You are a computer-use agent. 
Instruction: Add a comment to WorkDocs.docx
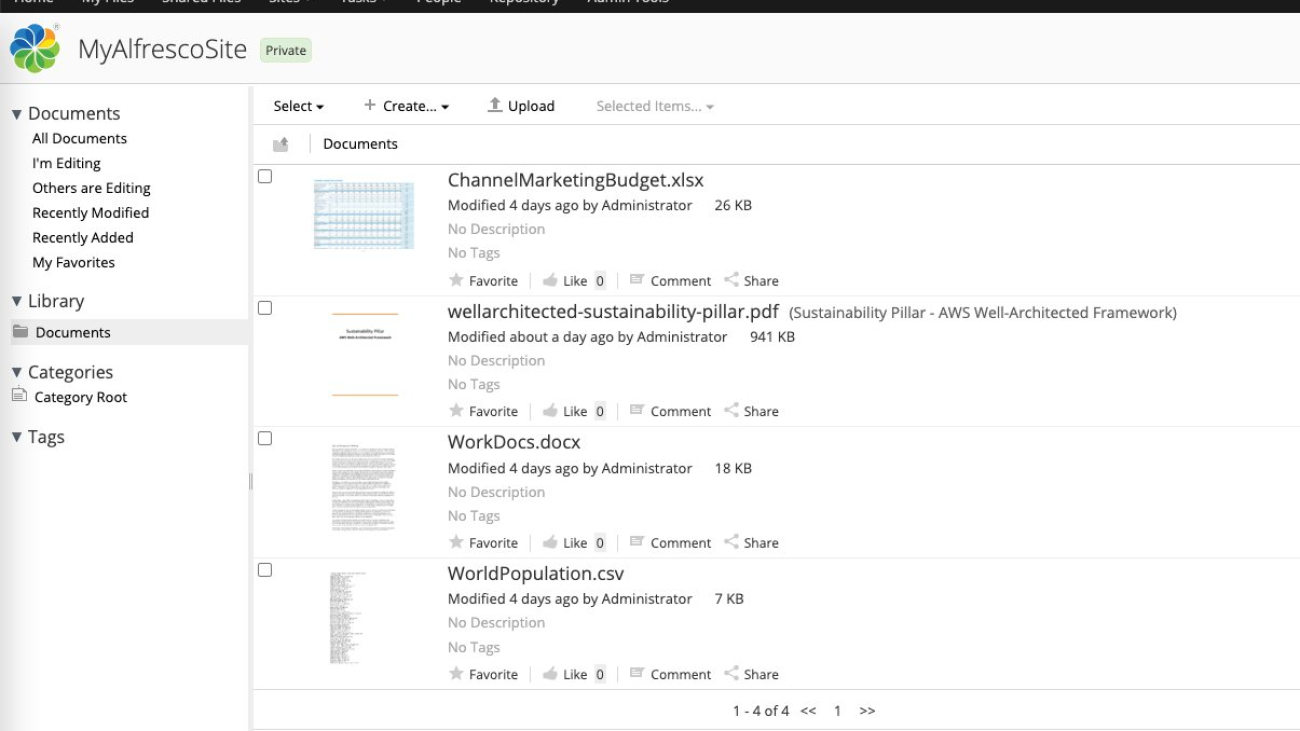pyautogui.click(x=670, y=543)
